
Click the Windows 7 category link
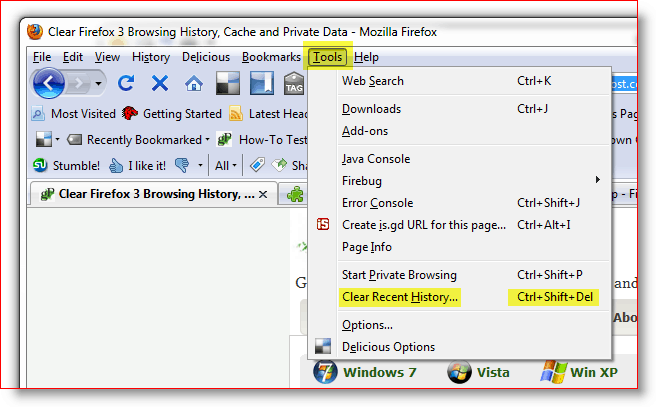tap(365, 372)
